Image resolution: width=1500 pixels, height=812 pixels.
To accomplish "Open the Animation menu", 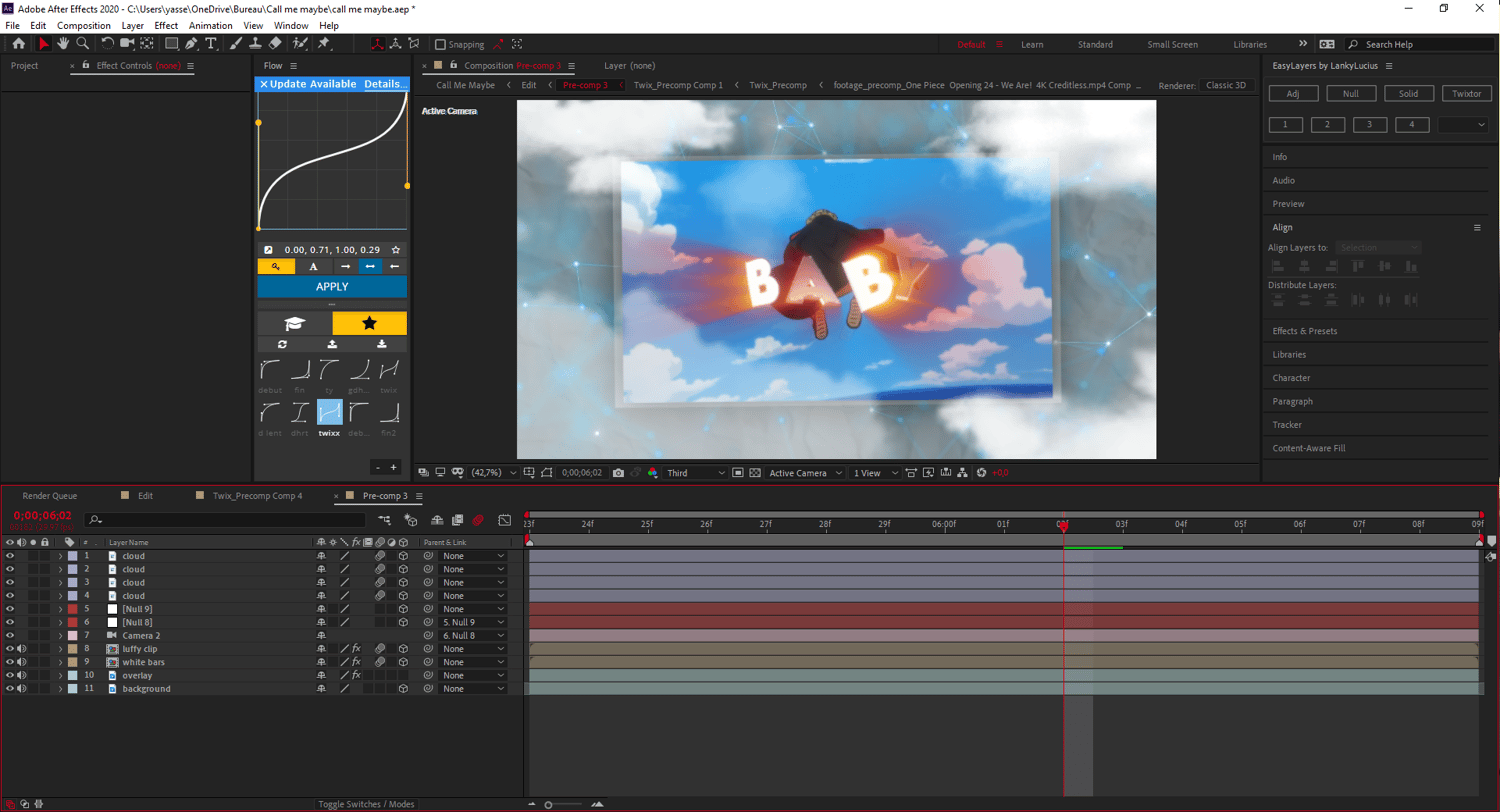I will tap(210, 25).
